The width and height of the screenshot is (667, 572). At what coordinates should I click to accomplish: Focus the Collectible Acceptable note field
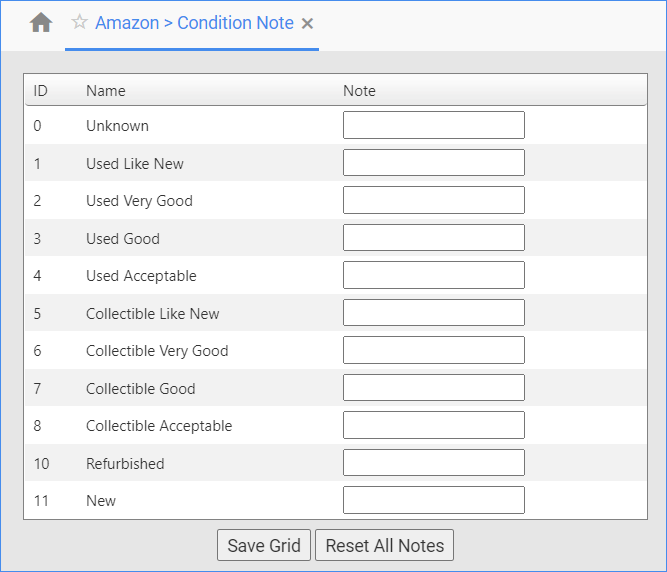[x=433, y=425]
